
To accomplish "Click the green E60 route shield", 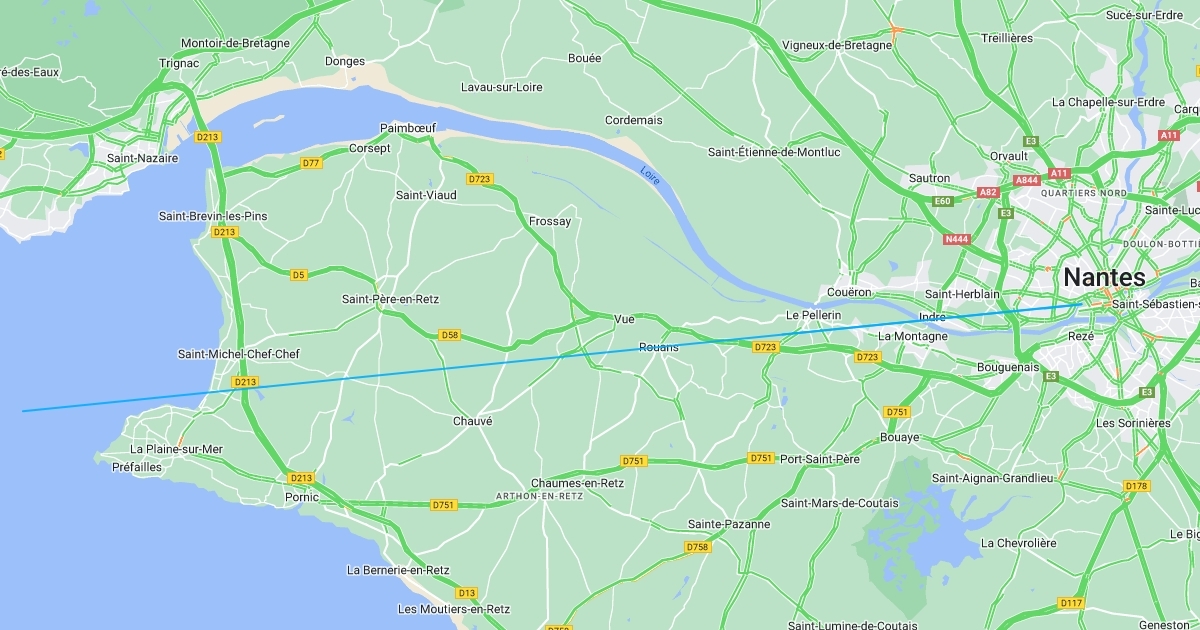I will 943,201.
